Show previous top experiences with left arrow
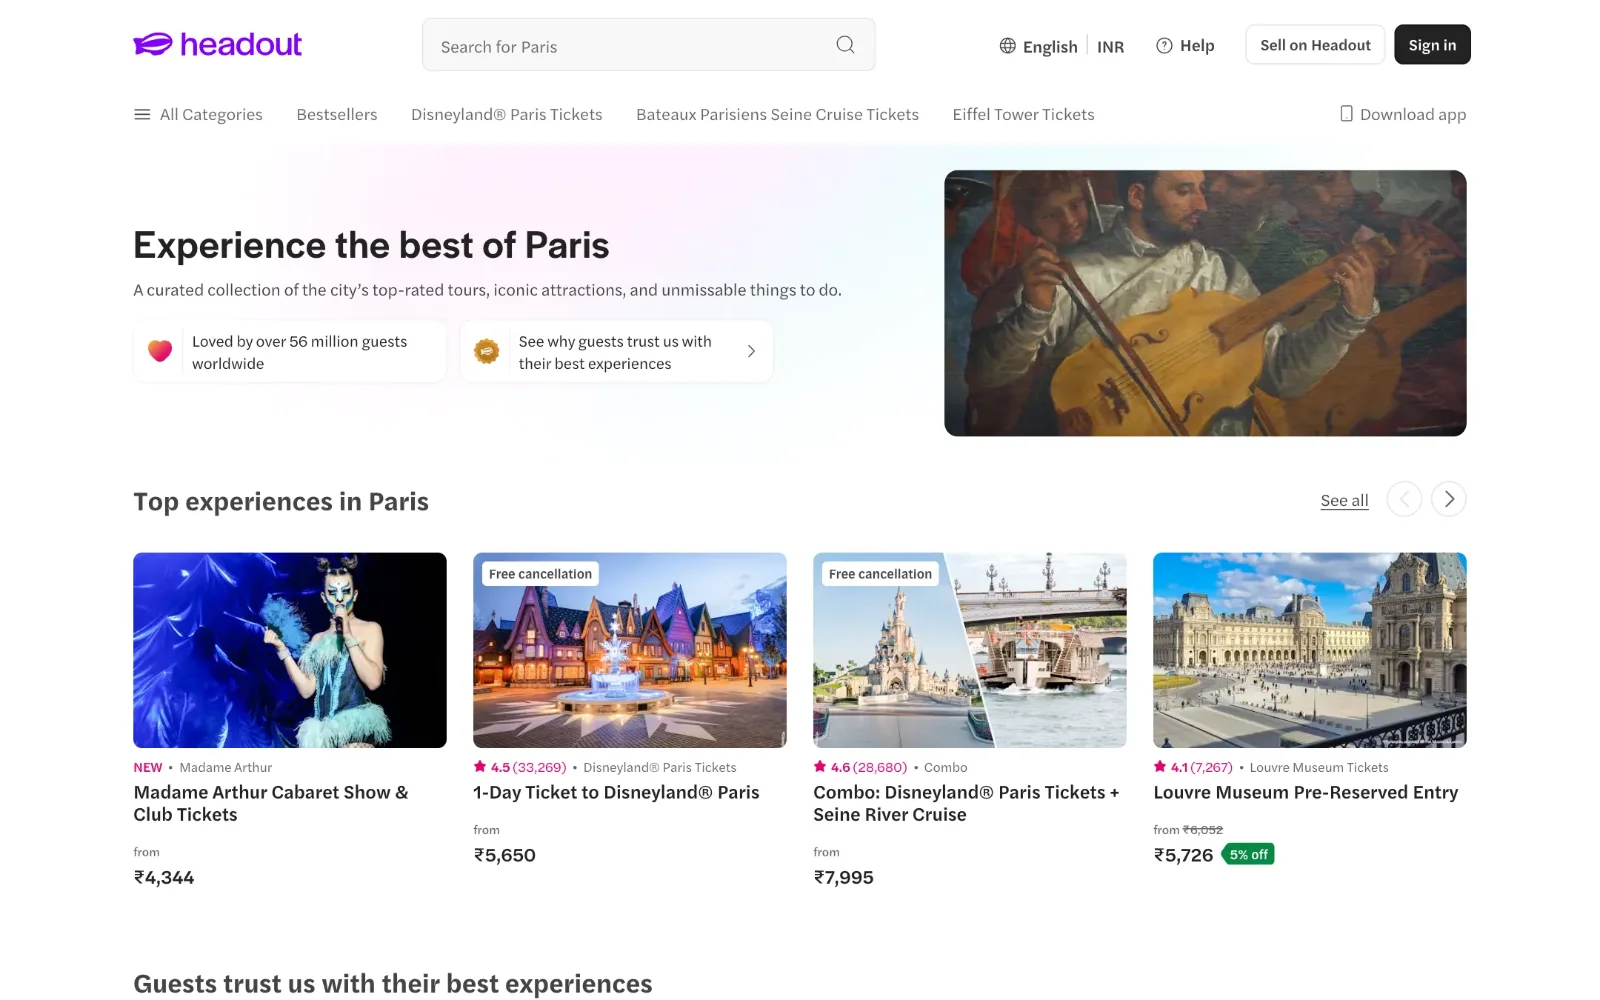The height and width of the screenshot is (1000, 1600). [1404, 499]
